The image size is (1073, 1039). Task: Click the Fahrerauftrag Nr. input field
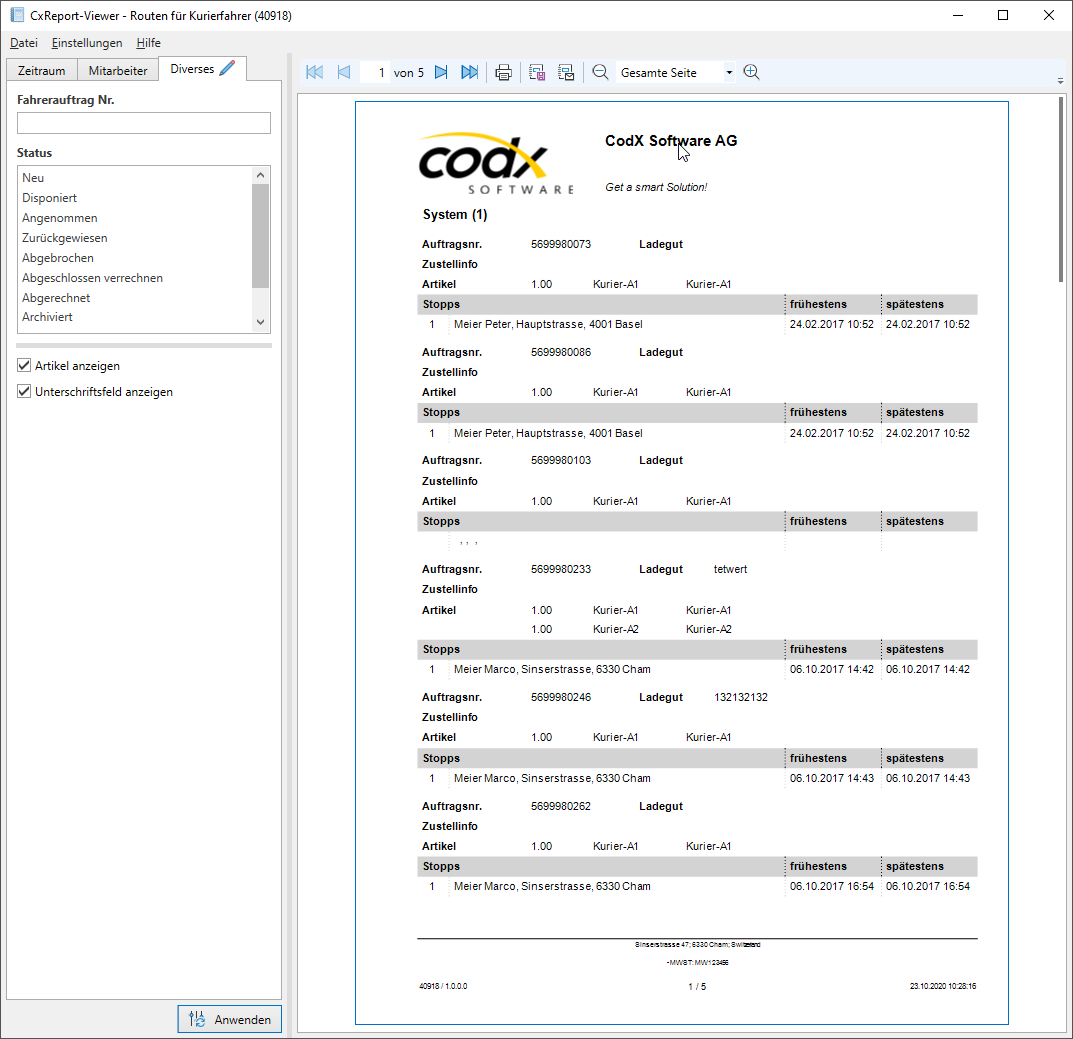click(144, 123)
